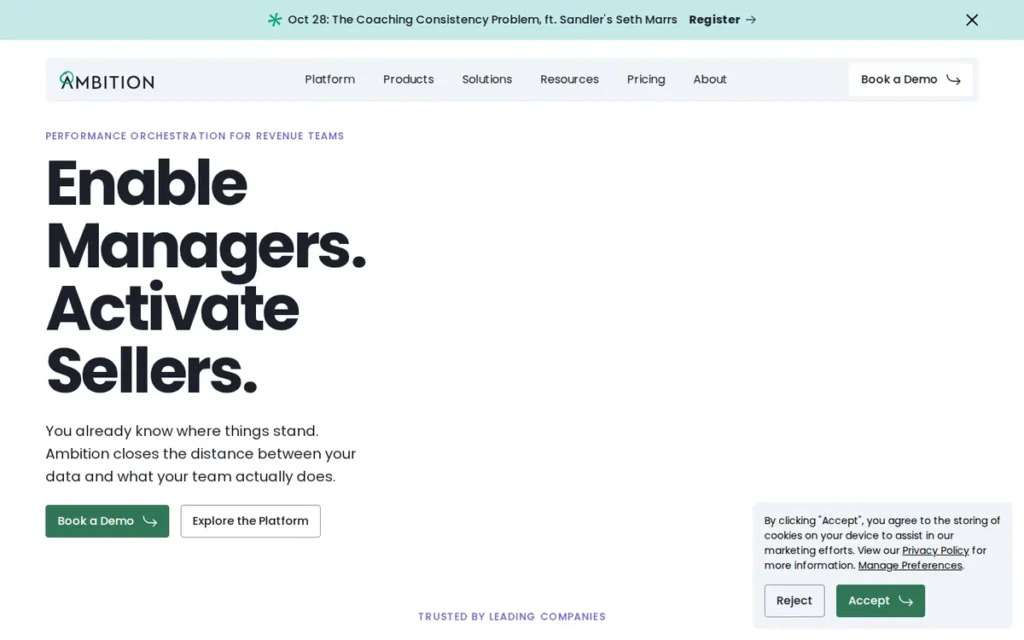Open Manage Preferences link
The width and height of the screenshot is (1024, 640).
coord(910,566)
